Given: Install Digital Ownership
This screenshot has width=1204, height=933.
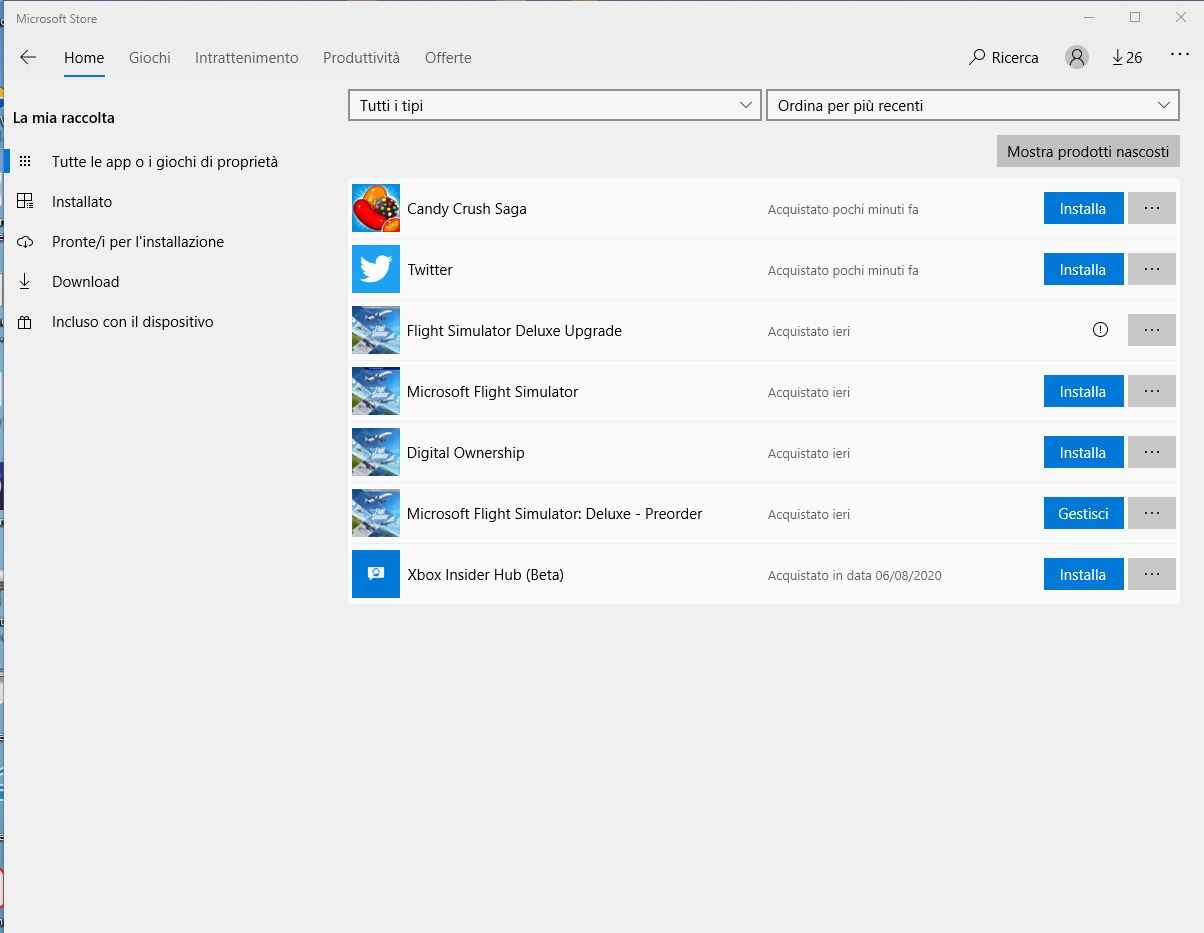Looking at the screenshot, I should tap(1084, 453).
